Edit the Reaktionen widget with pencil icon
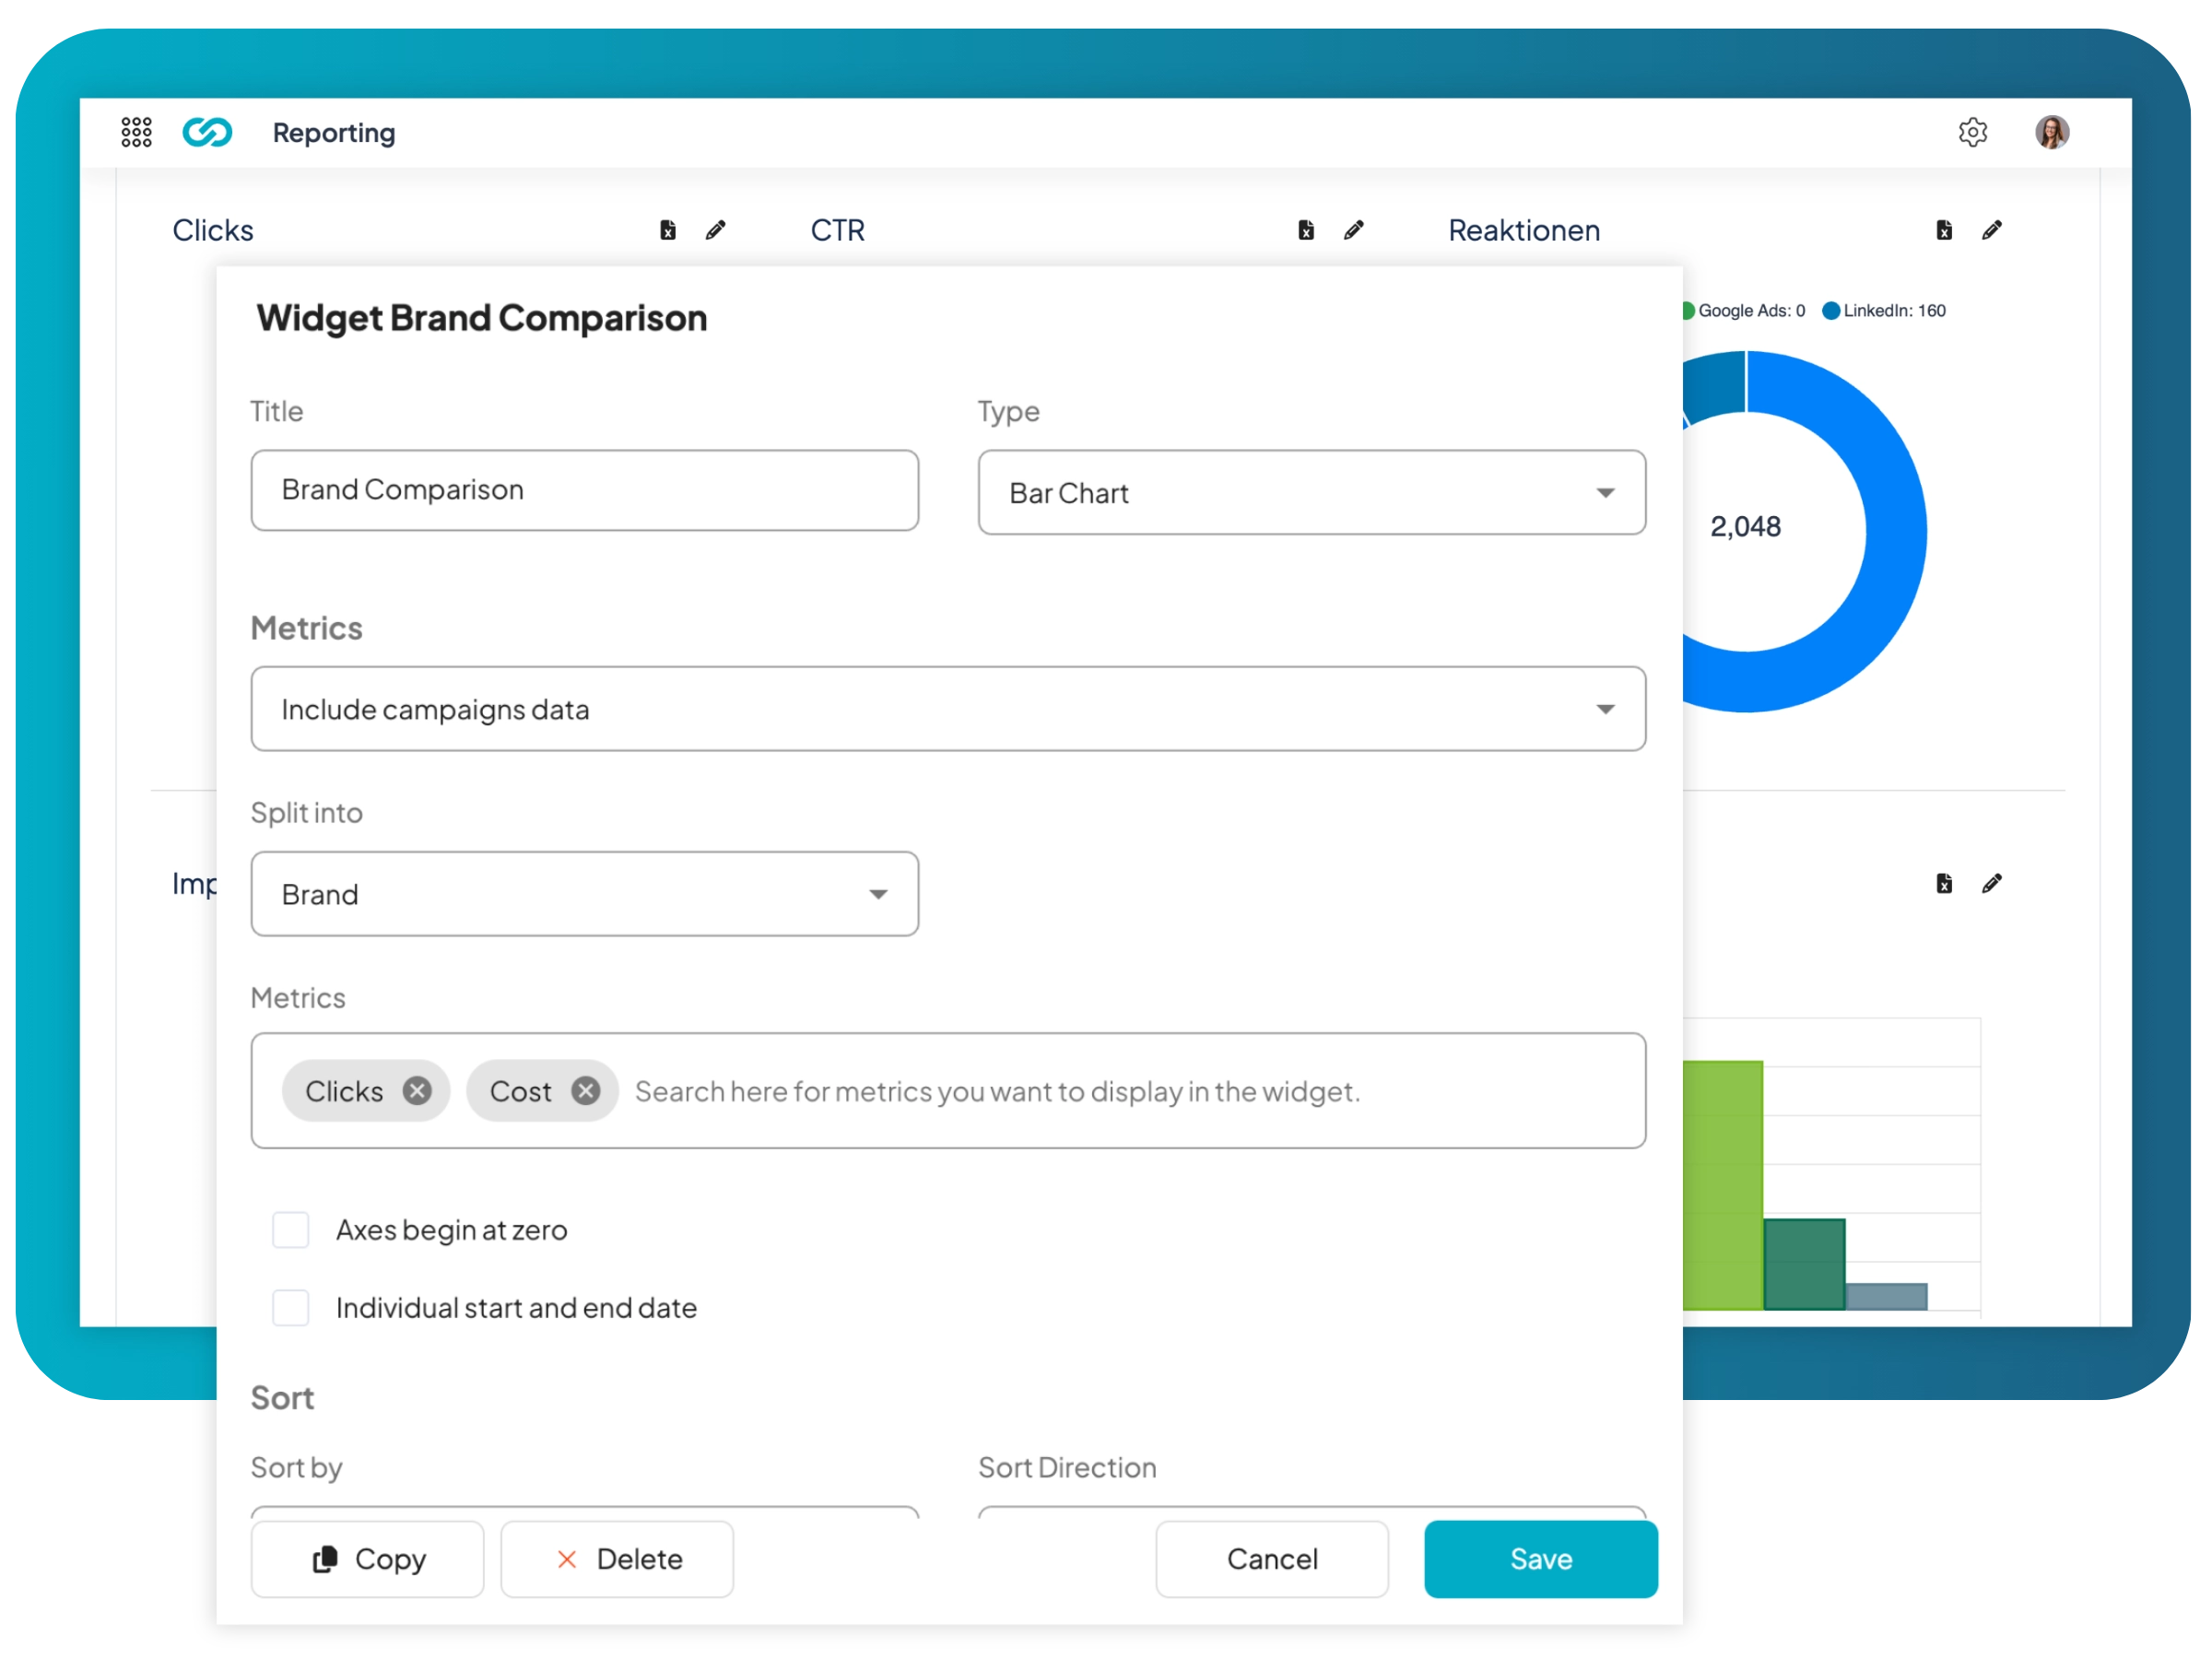This screenshot has width=2212, height=1659. point(1991,231)
